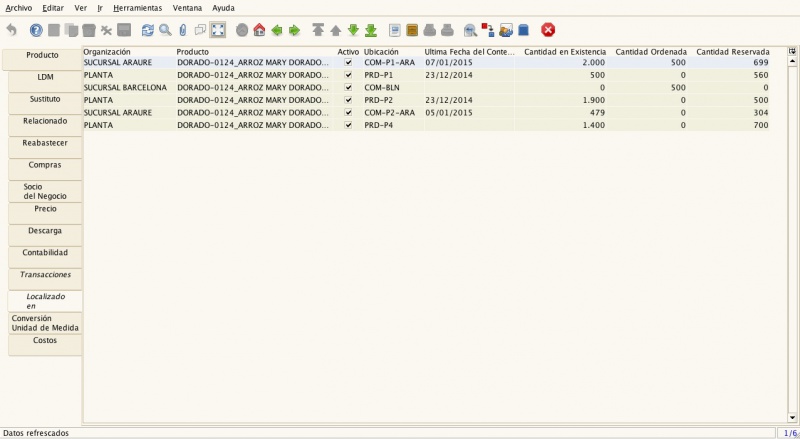Select the Socio del Negocio tab
The height and width of the screenshot is (439, 800).
(45, 191)
